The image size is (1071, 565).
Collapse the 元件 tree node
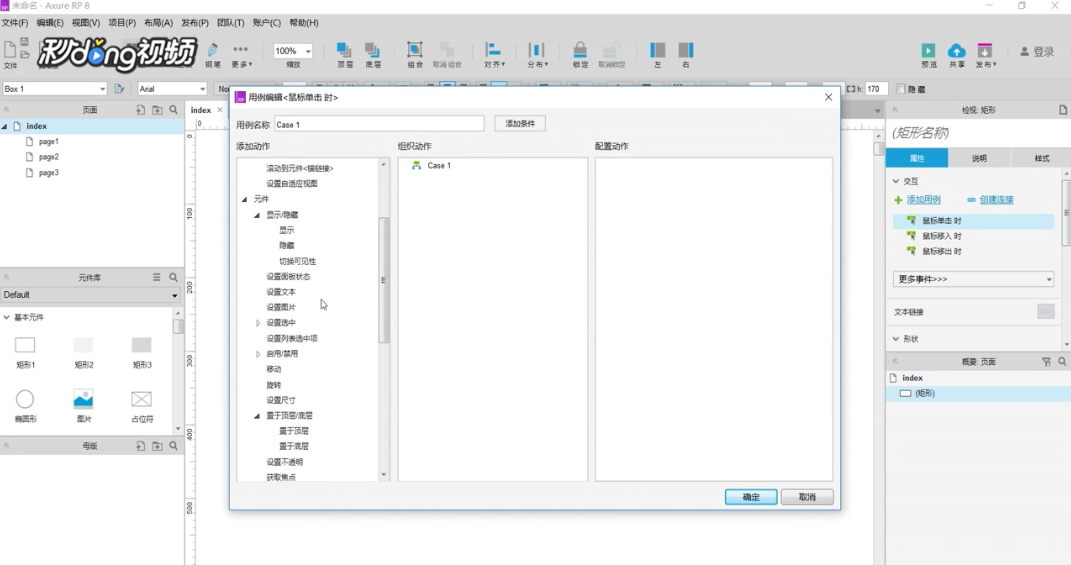[245, 199]
